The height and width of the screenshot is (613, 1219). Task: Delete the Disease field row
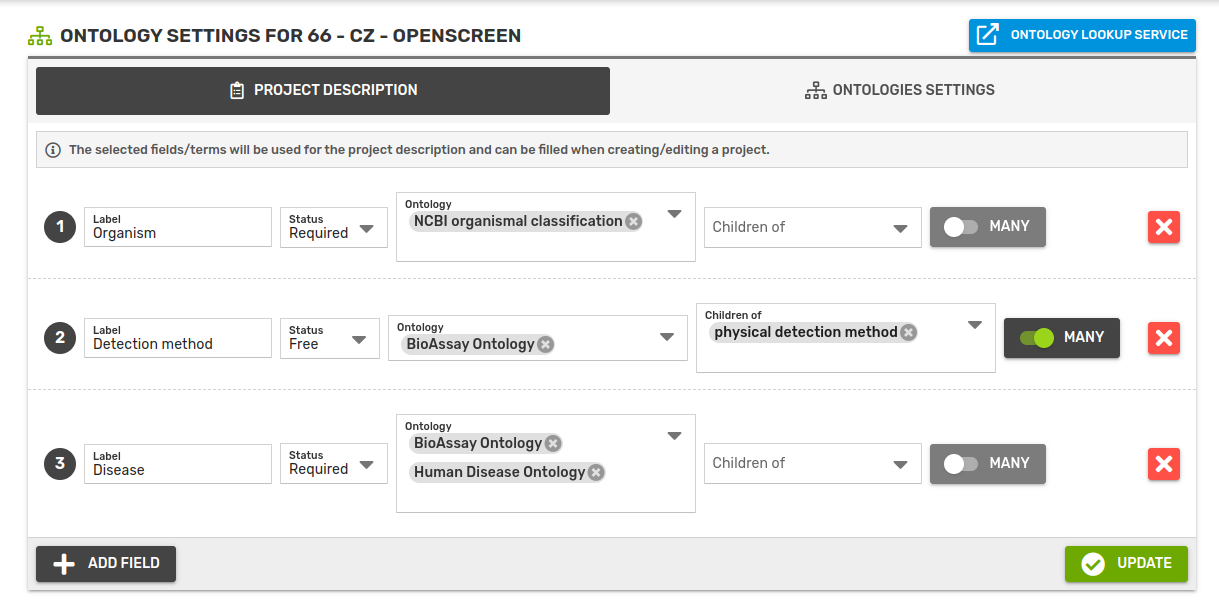pyautogui.click(x=1163, y=464)
